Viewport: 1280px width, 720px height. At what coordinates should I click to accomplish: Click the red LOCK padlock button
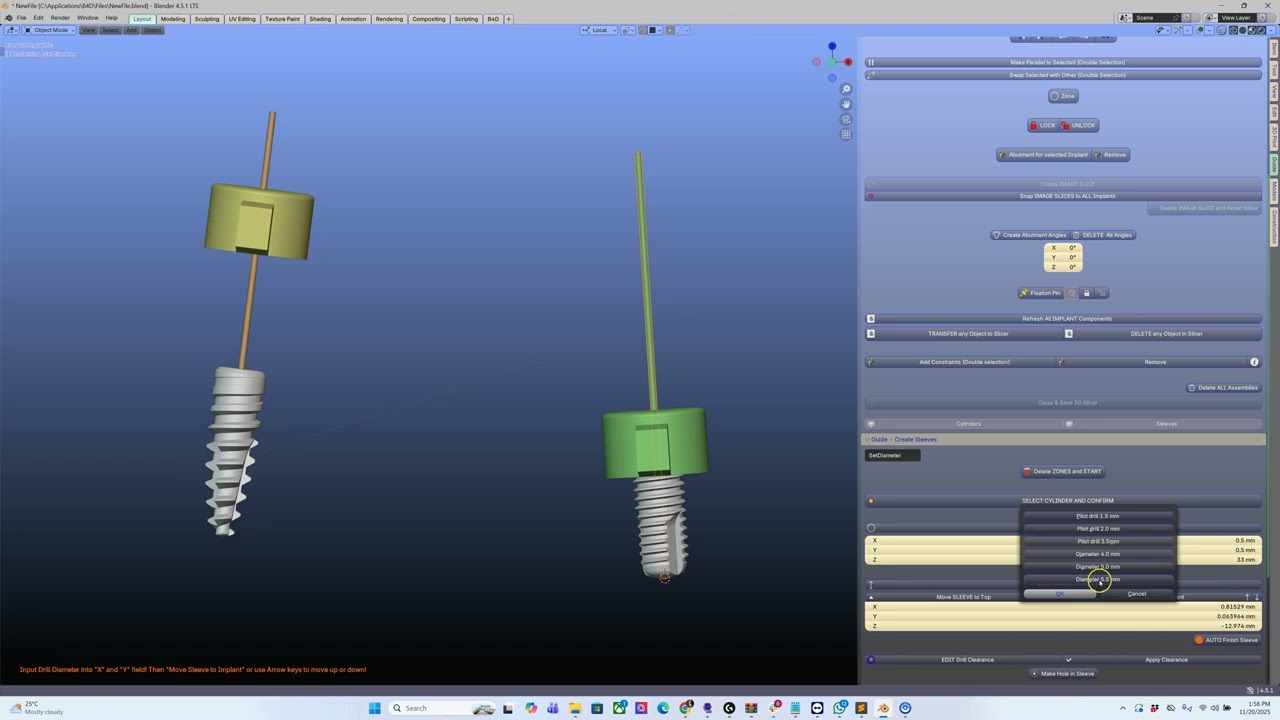coord(1042,125)
